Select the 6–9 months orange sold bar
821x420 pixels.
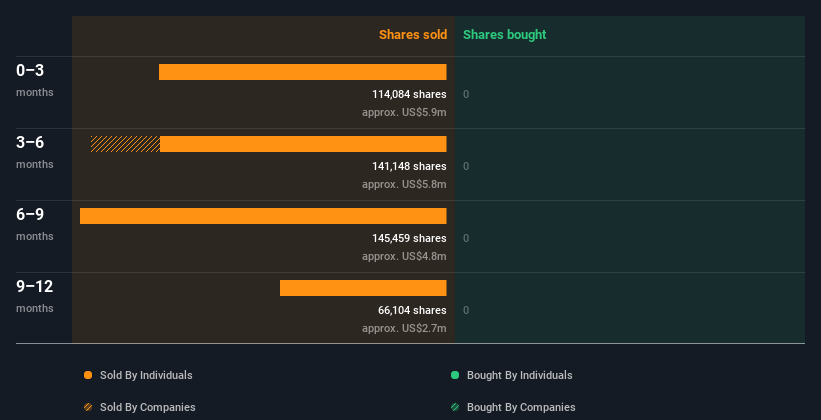click(x=263, y=216)
